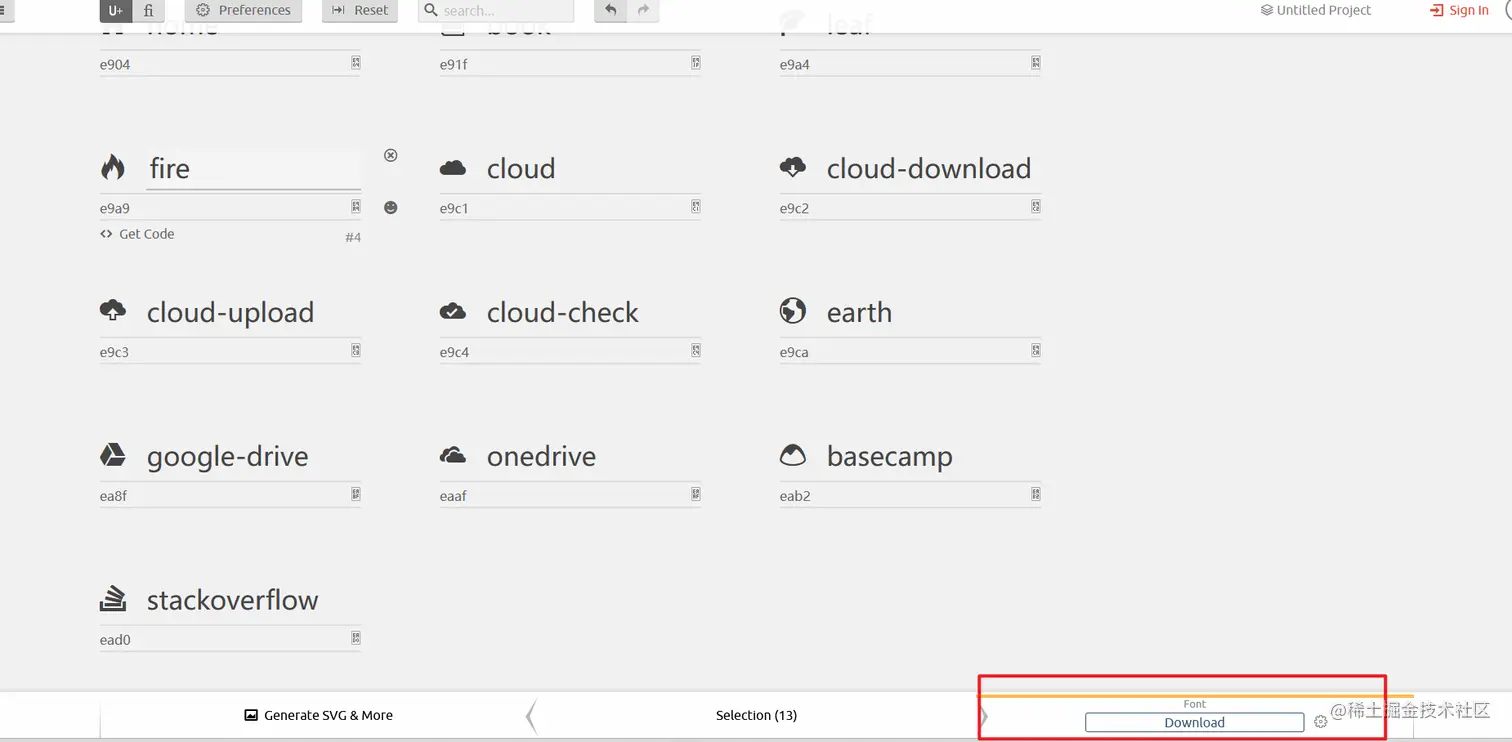
Task: Click the e9ca code value for earth
Action: (794, 352)
